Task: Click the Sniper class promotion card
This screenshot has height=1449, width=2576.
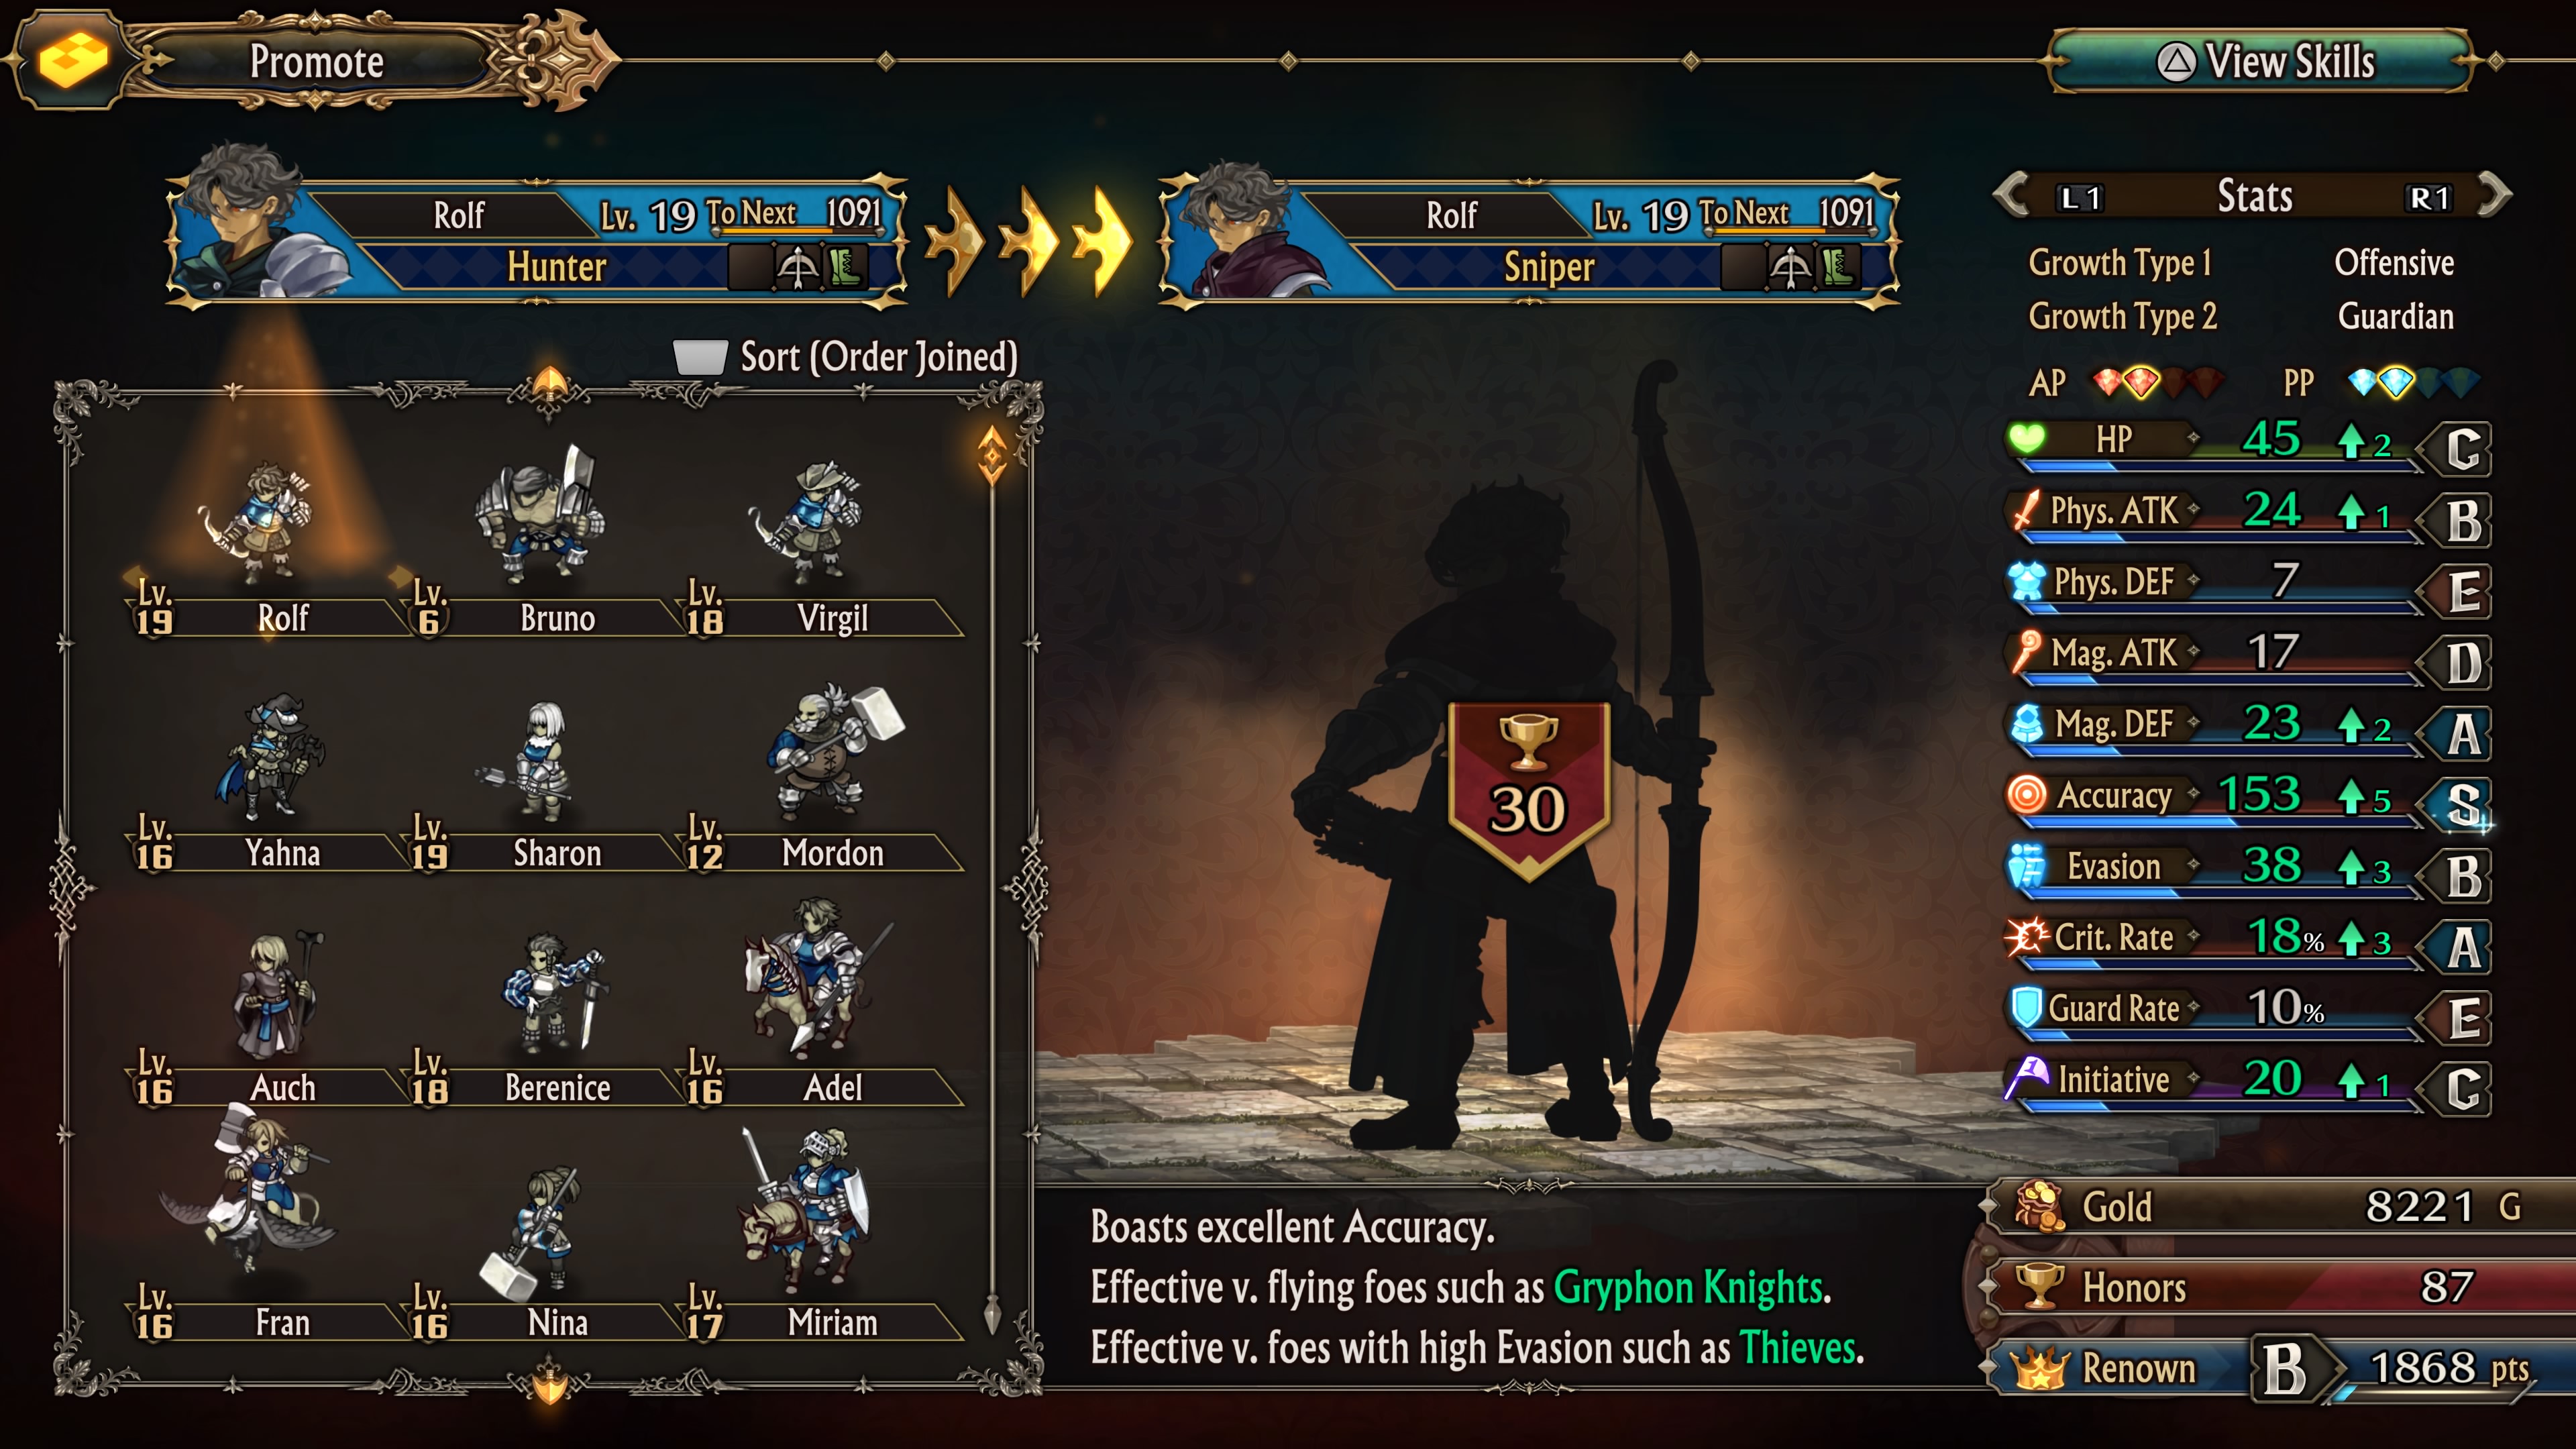Action: tap(1529, 240)
